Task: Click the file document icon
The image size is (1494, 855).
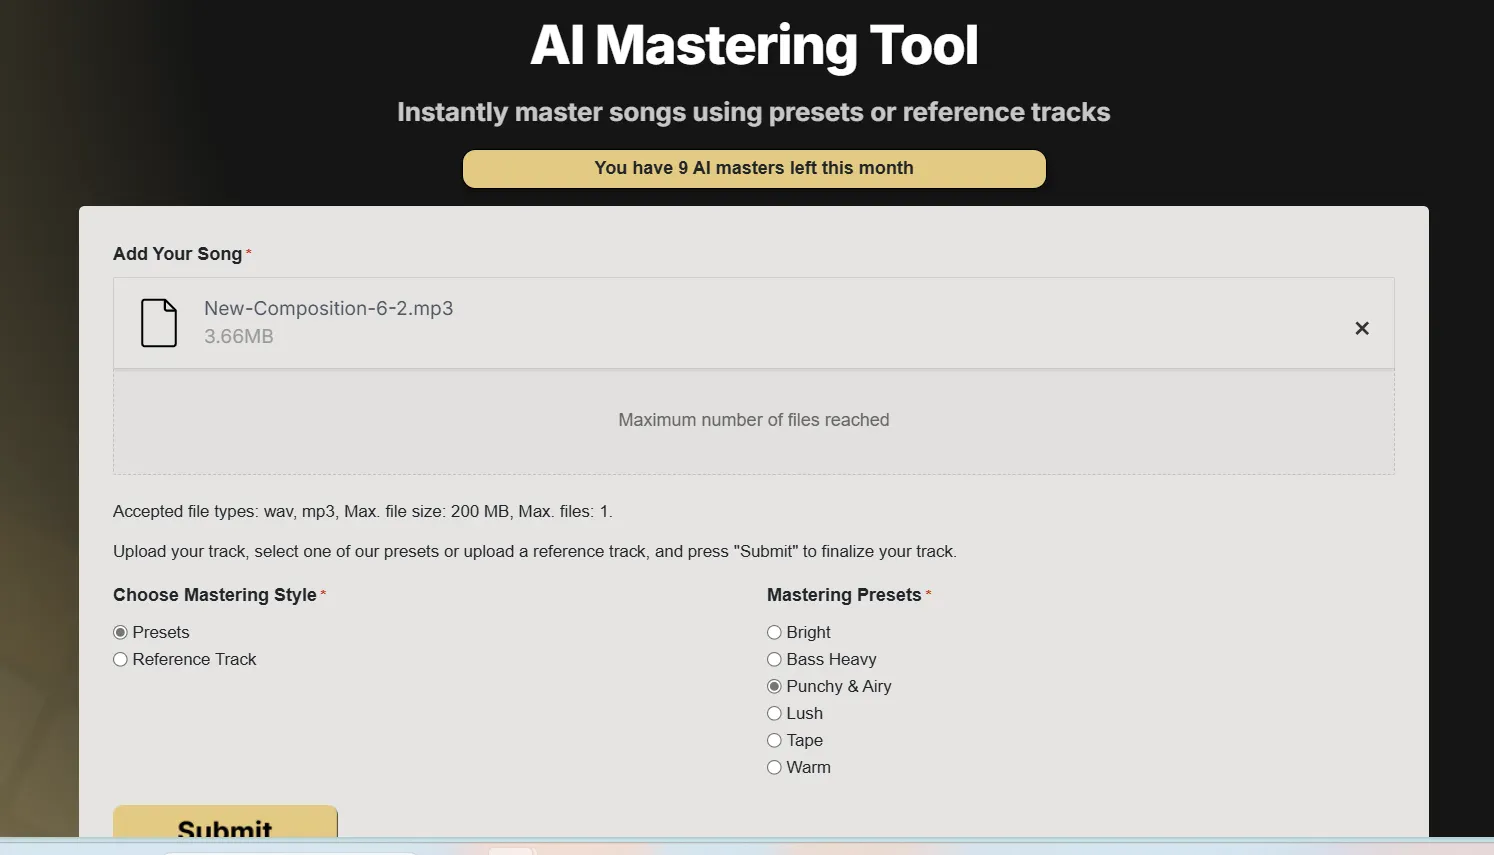Action: point(158,322)
